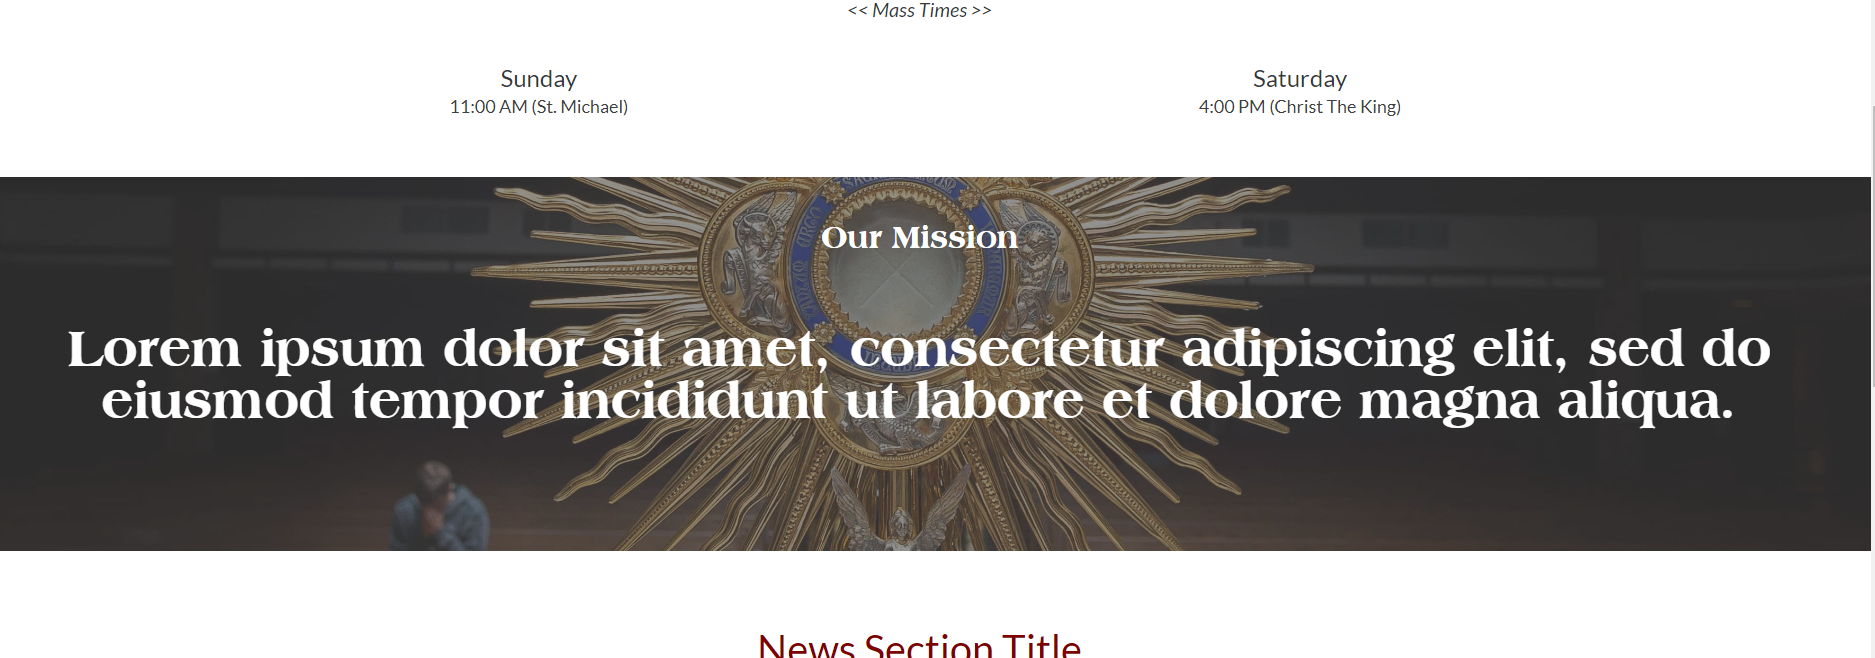Click the word "consectetur" in mission text
Viewport: 1875px width, 658px height.
pyautogui.click(x=1006, y=349)
